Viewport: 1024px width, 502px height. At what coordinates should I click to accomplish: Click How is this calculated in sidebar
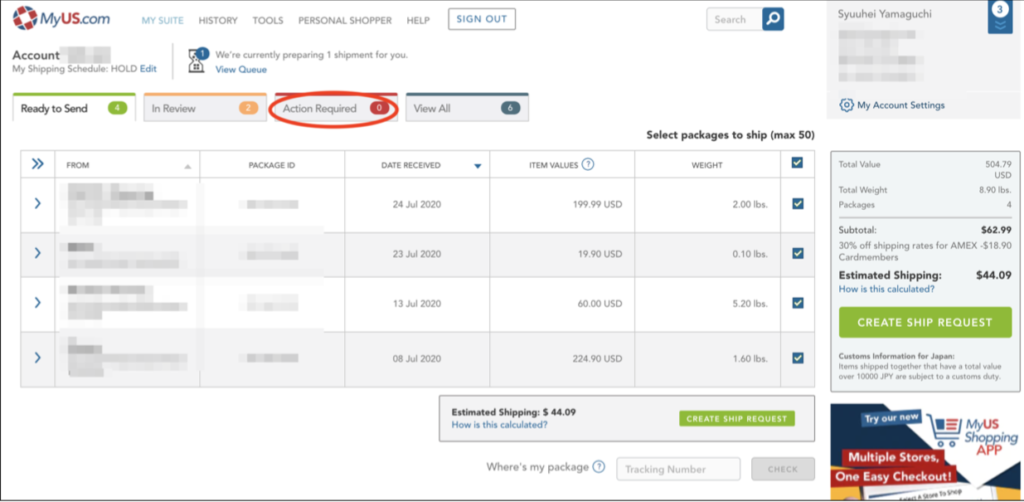point(886,289)
